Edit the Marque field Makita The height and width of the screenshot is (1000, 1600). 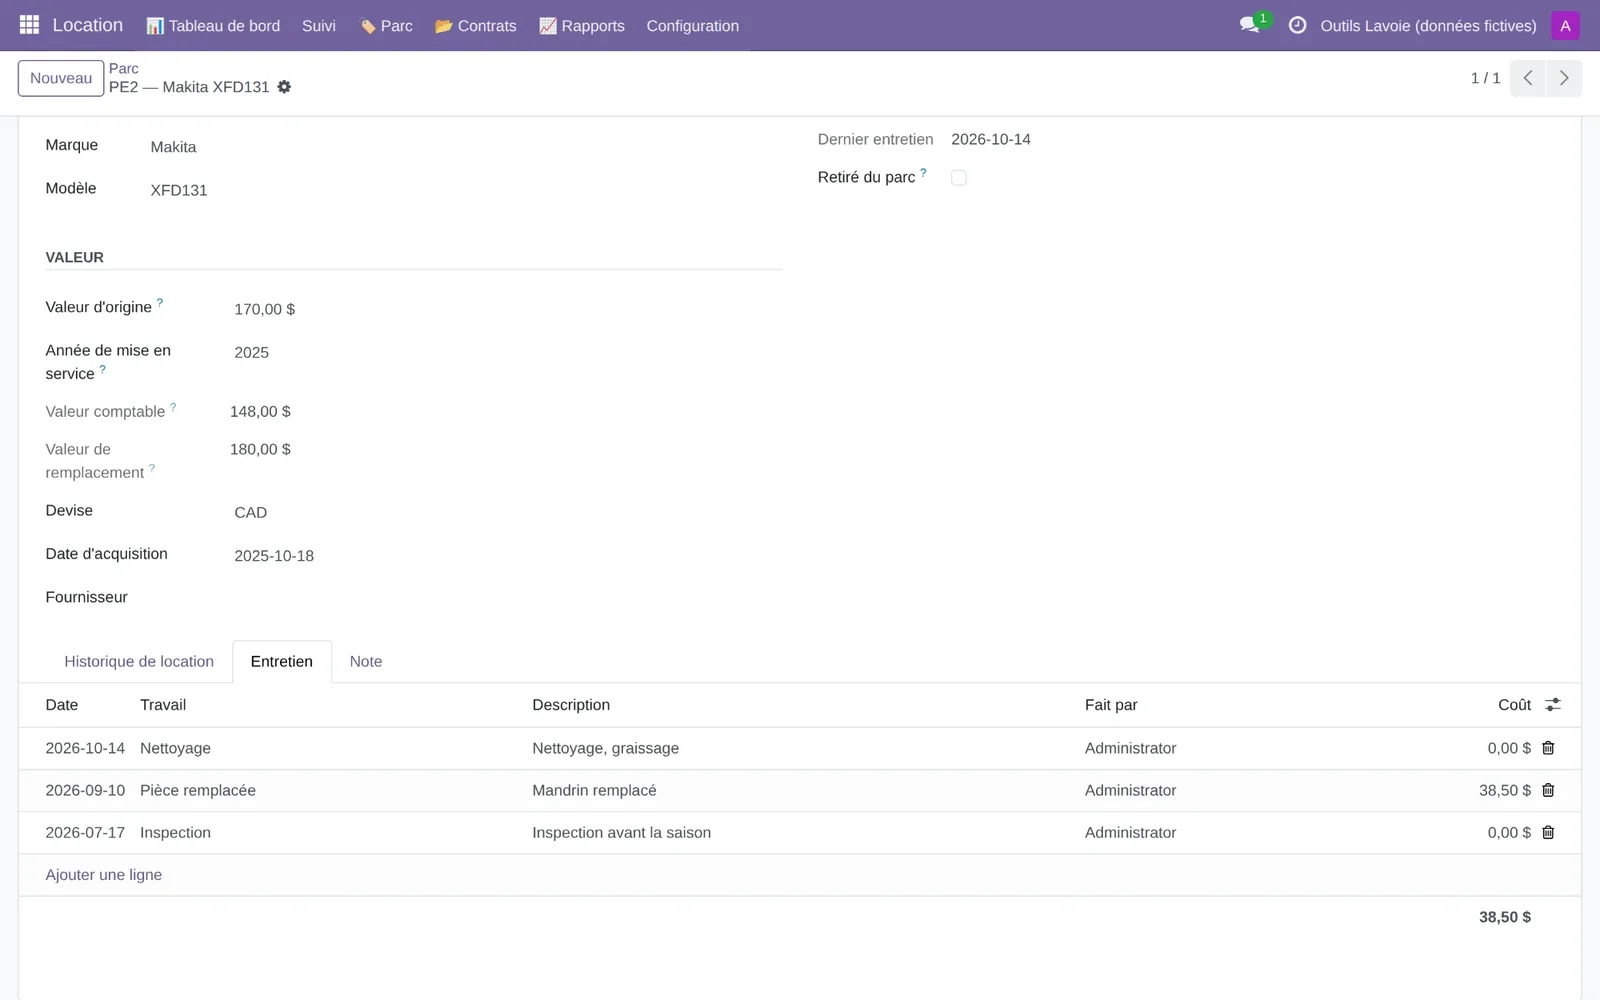pos(465,147)
